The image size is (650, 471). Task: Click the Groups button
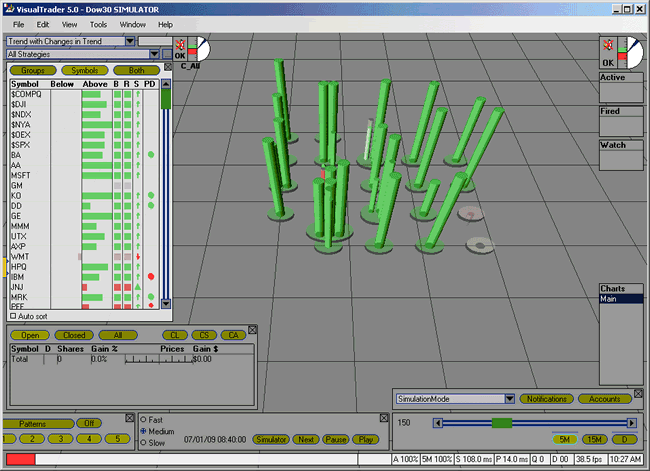click(x=33, y=70)
